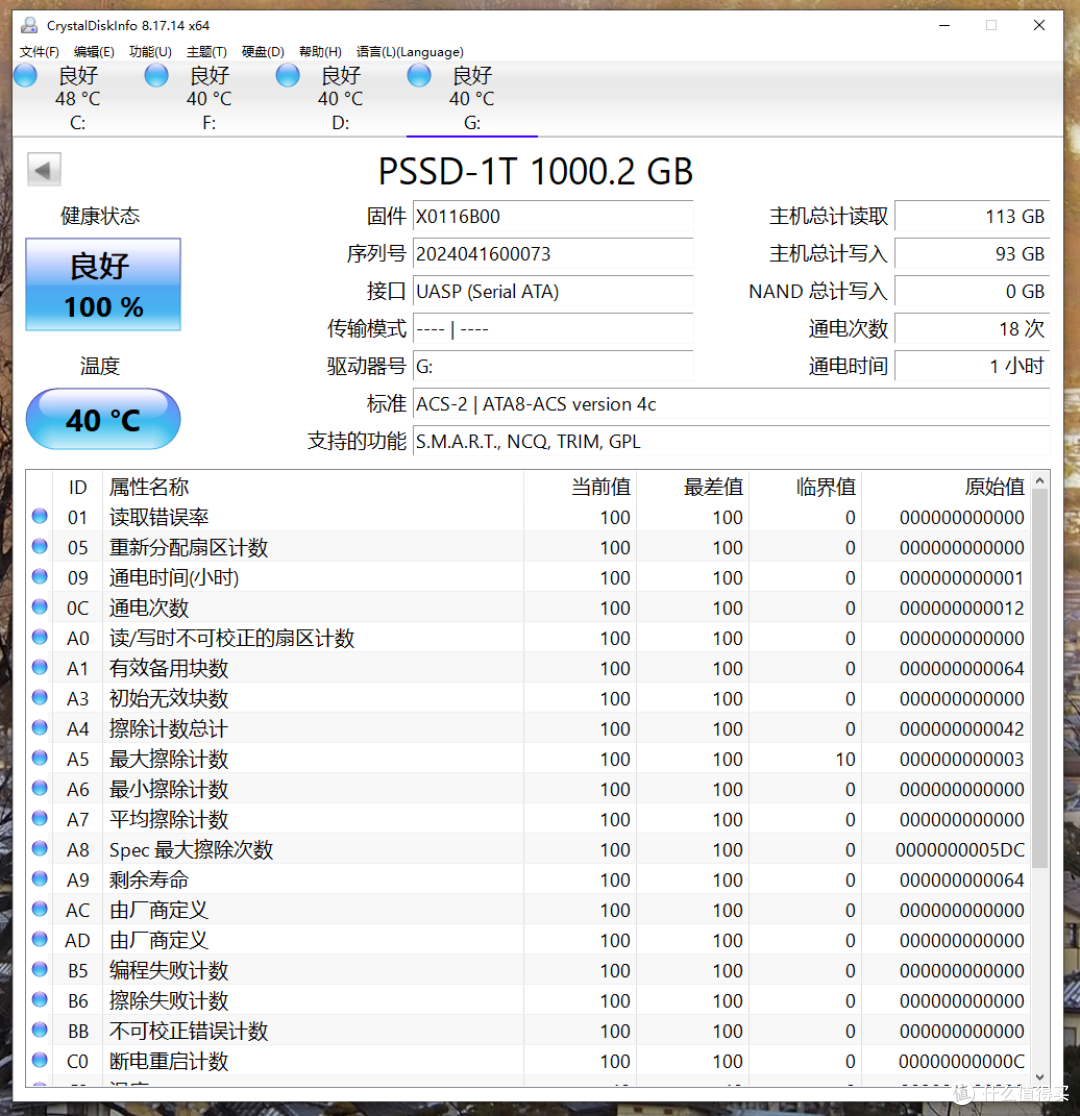Click status orb for attribute 05 重新分配扇区计数

[x=40, y=546]
